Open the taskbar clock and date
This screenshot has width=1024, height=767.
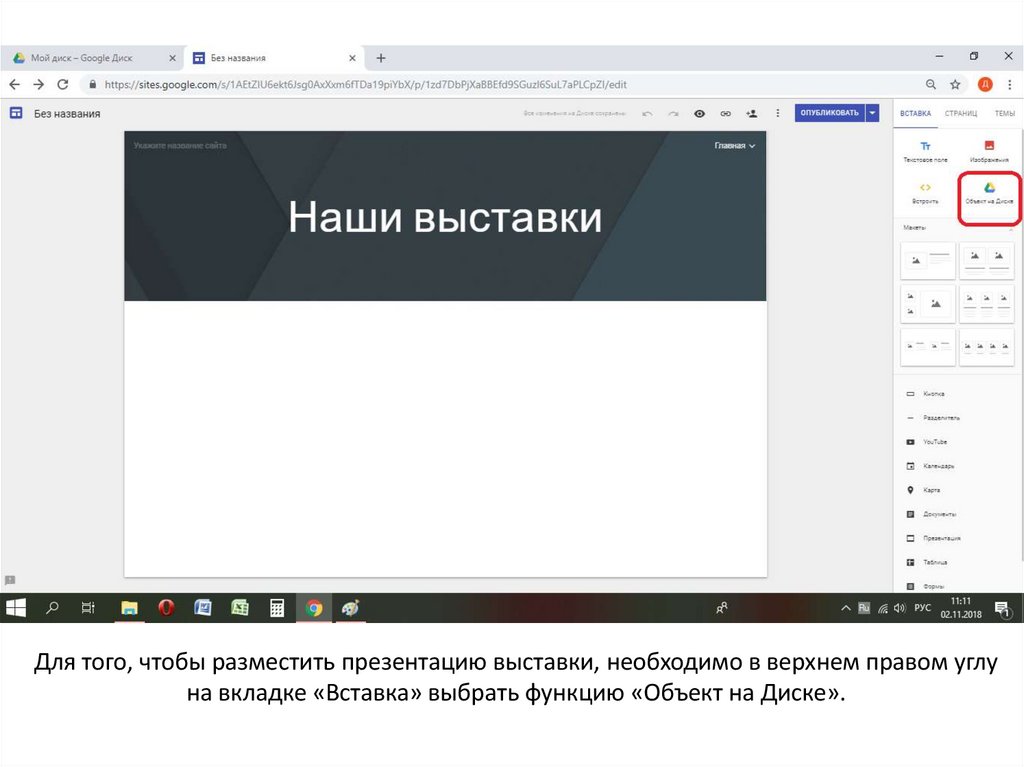tap(961, 608)
